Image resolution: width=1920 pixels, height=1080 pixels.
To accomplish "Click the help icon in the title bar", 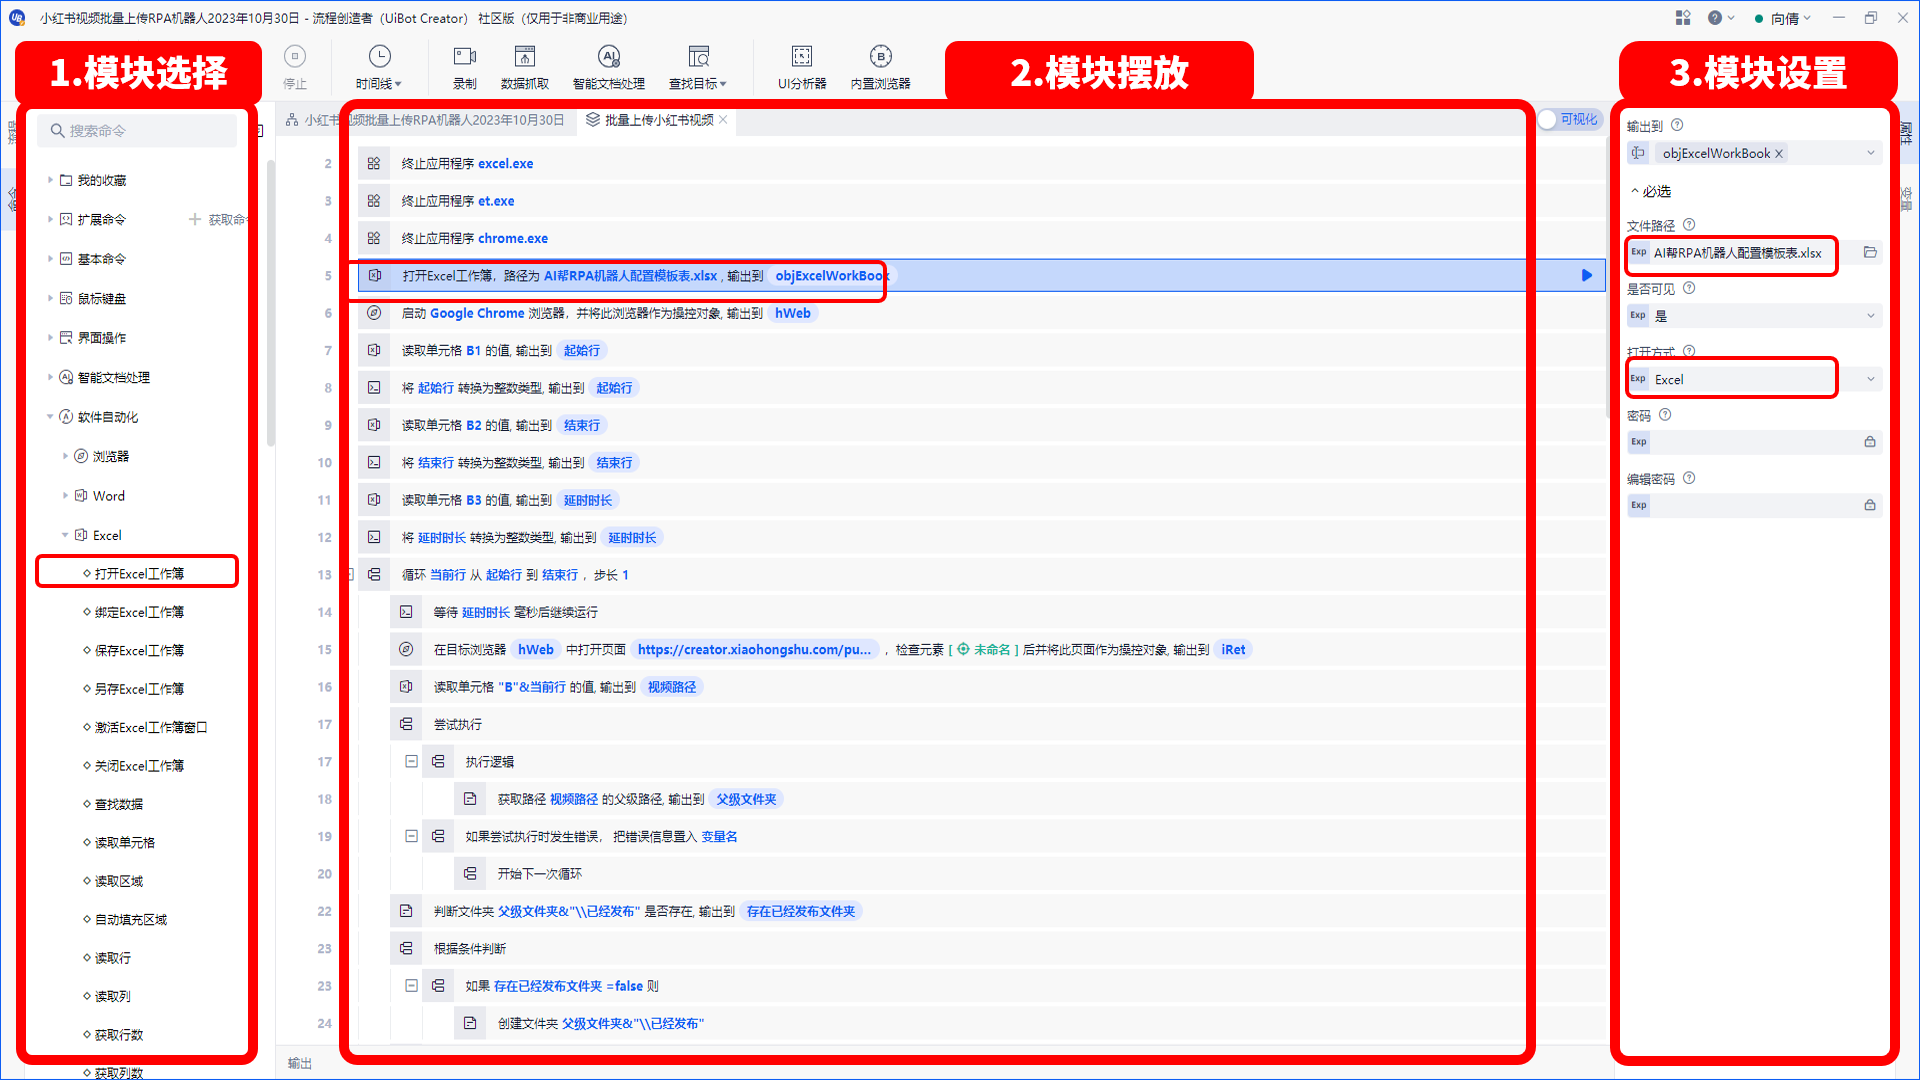I will tap(1715, 18).
